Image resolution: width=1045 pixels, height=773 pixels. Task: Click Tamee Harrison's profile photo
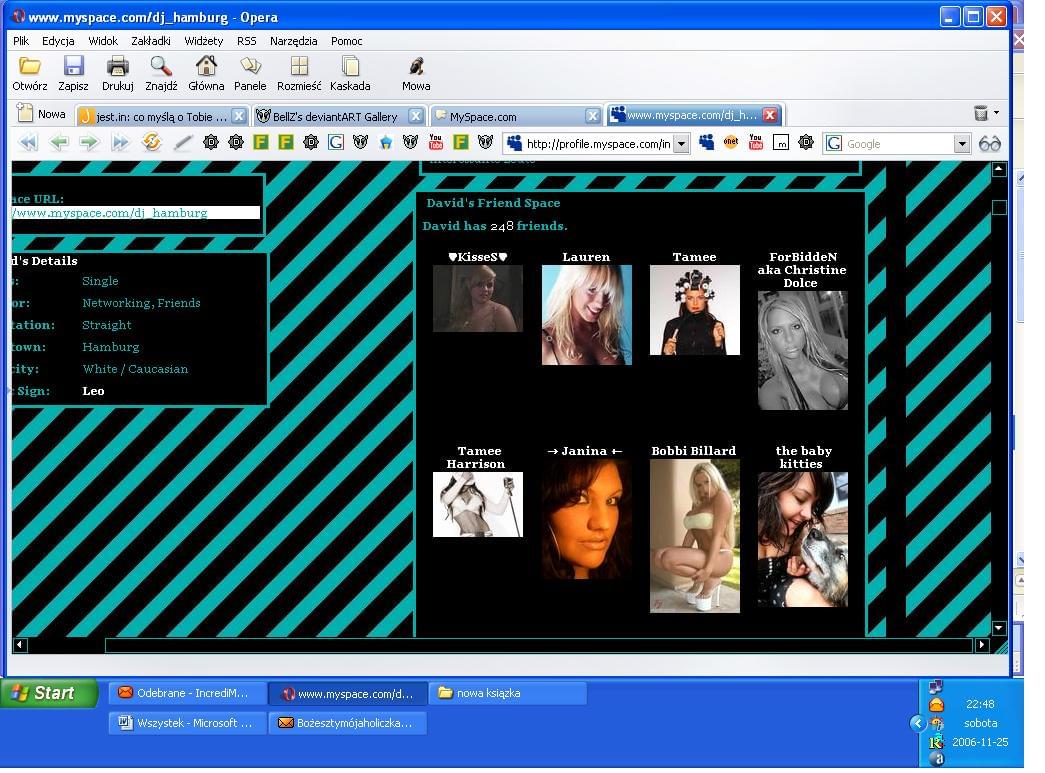tap(478, 504)
